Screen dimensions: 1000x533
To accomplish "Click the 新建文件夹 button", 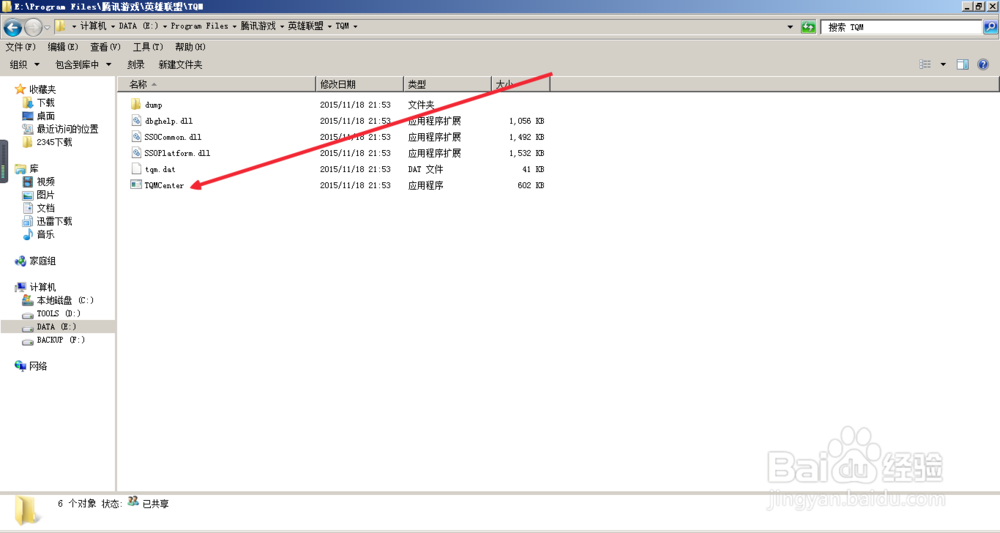I will (180, 64).
